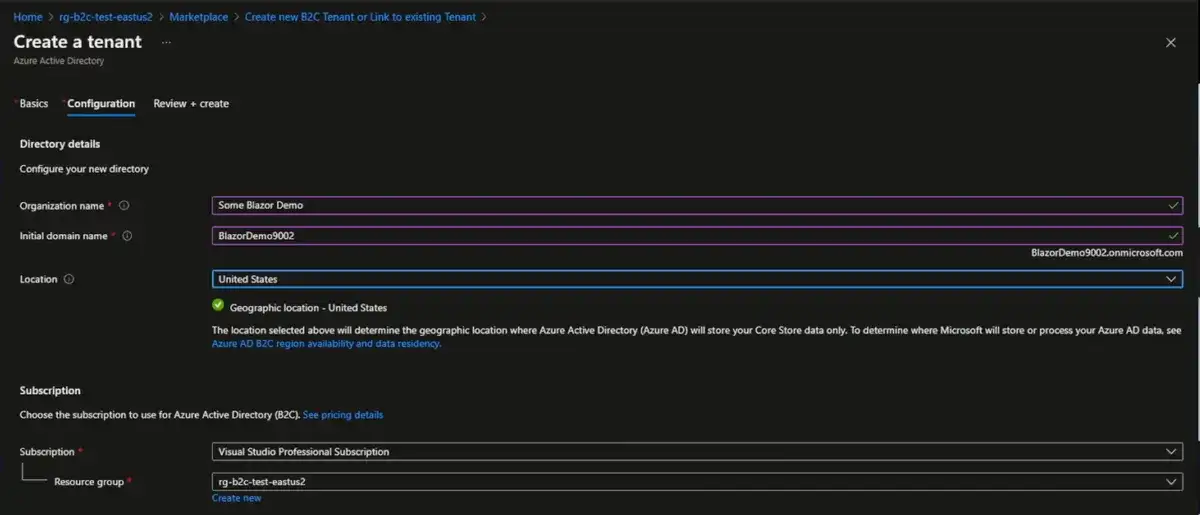The height and width of the screenshot is (515, 1200).
Task: Click the green Geographic location checkmark icon
Action: [x=218, y=307]
